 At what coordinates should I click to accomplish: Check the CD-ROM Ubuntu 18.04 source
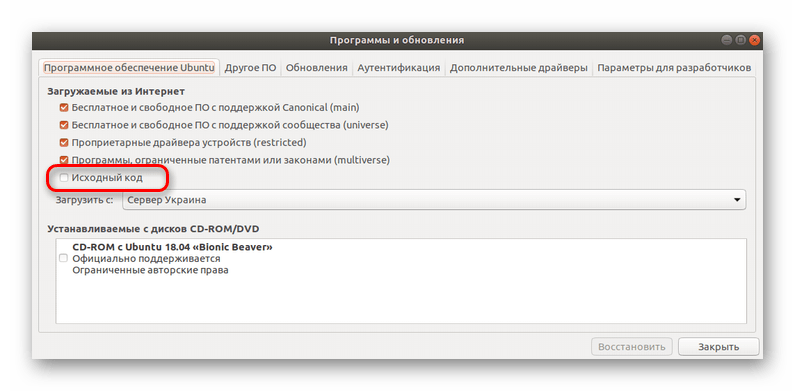pos(63,259)
